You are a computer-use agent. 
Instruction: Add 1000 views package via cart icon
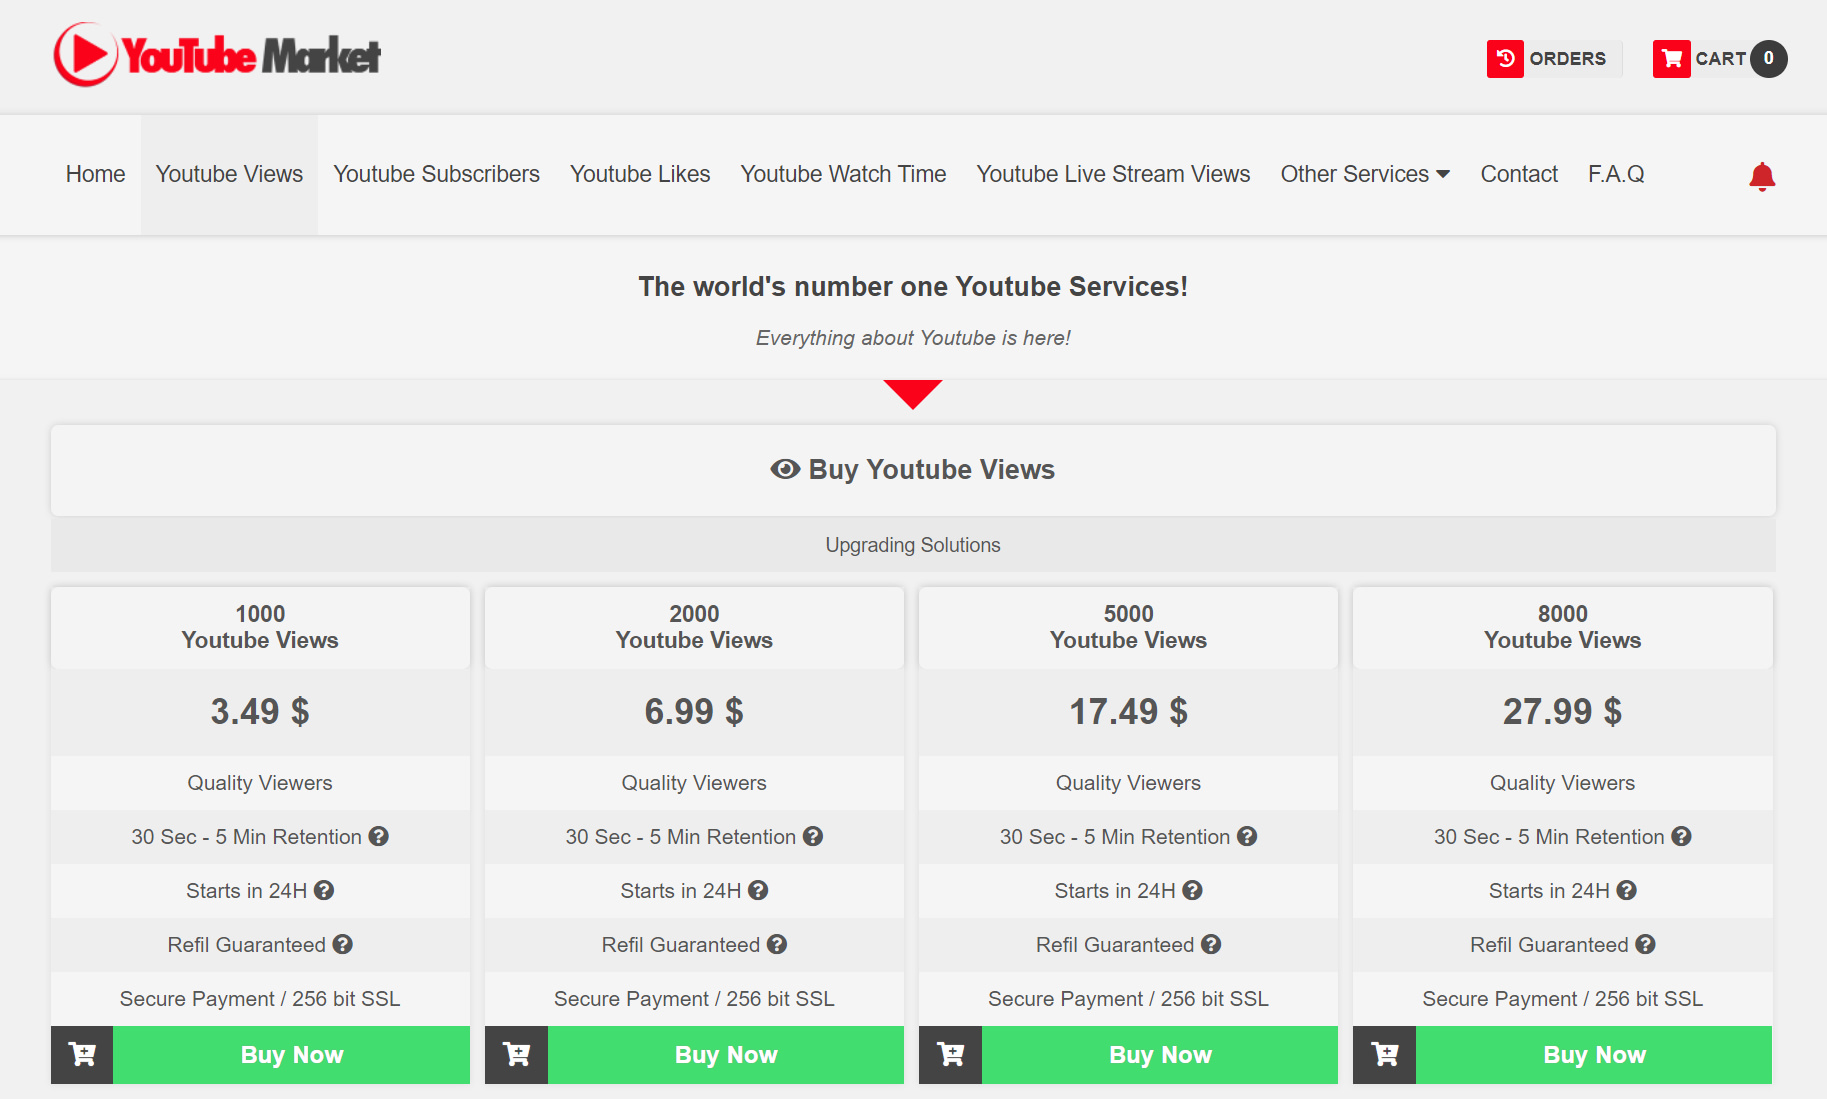82,1054
